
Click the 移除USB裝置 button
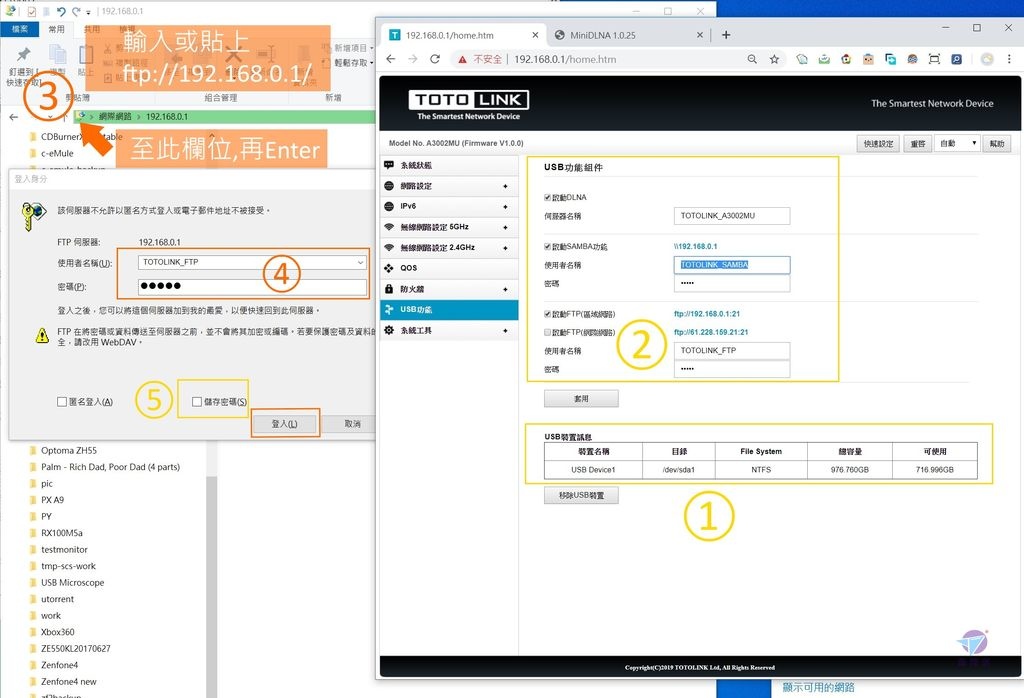[x=581, y=495]
